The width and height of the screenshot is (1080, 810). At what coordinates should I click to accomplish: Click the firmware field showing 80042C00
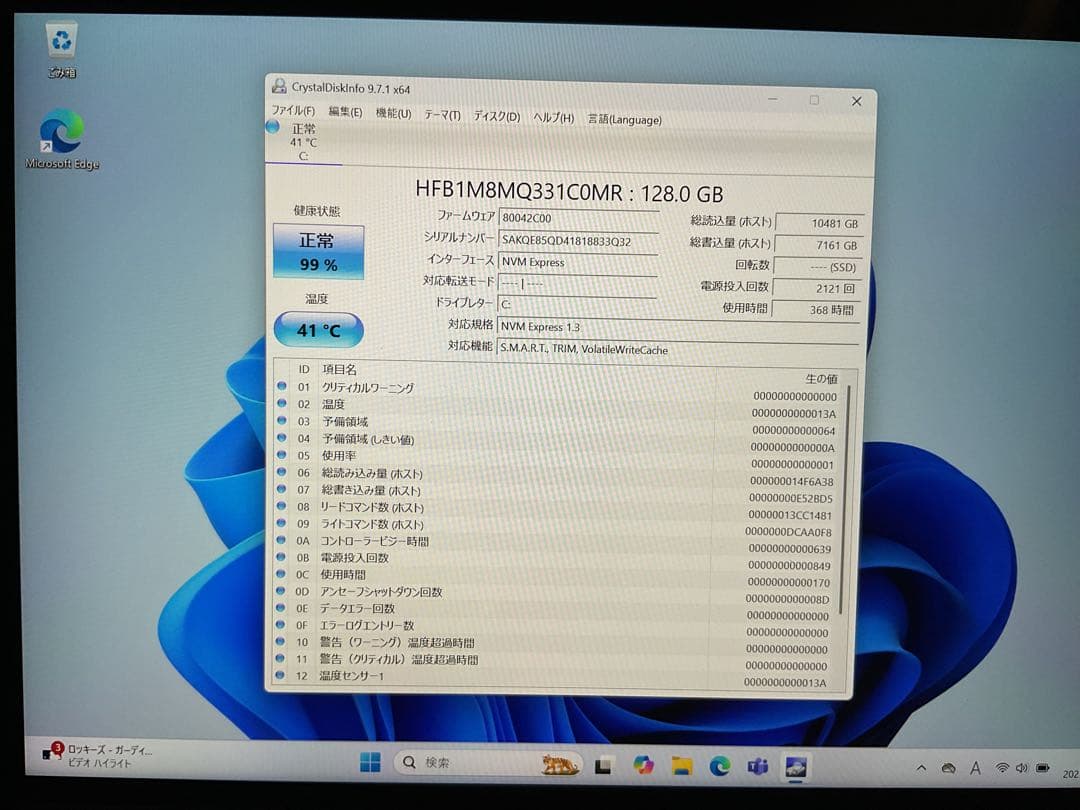tap(578, 217)
